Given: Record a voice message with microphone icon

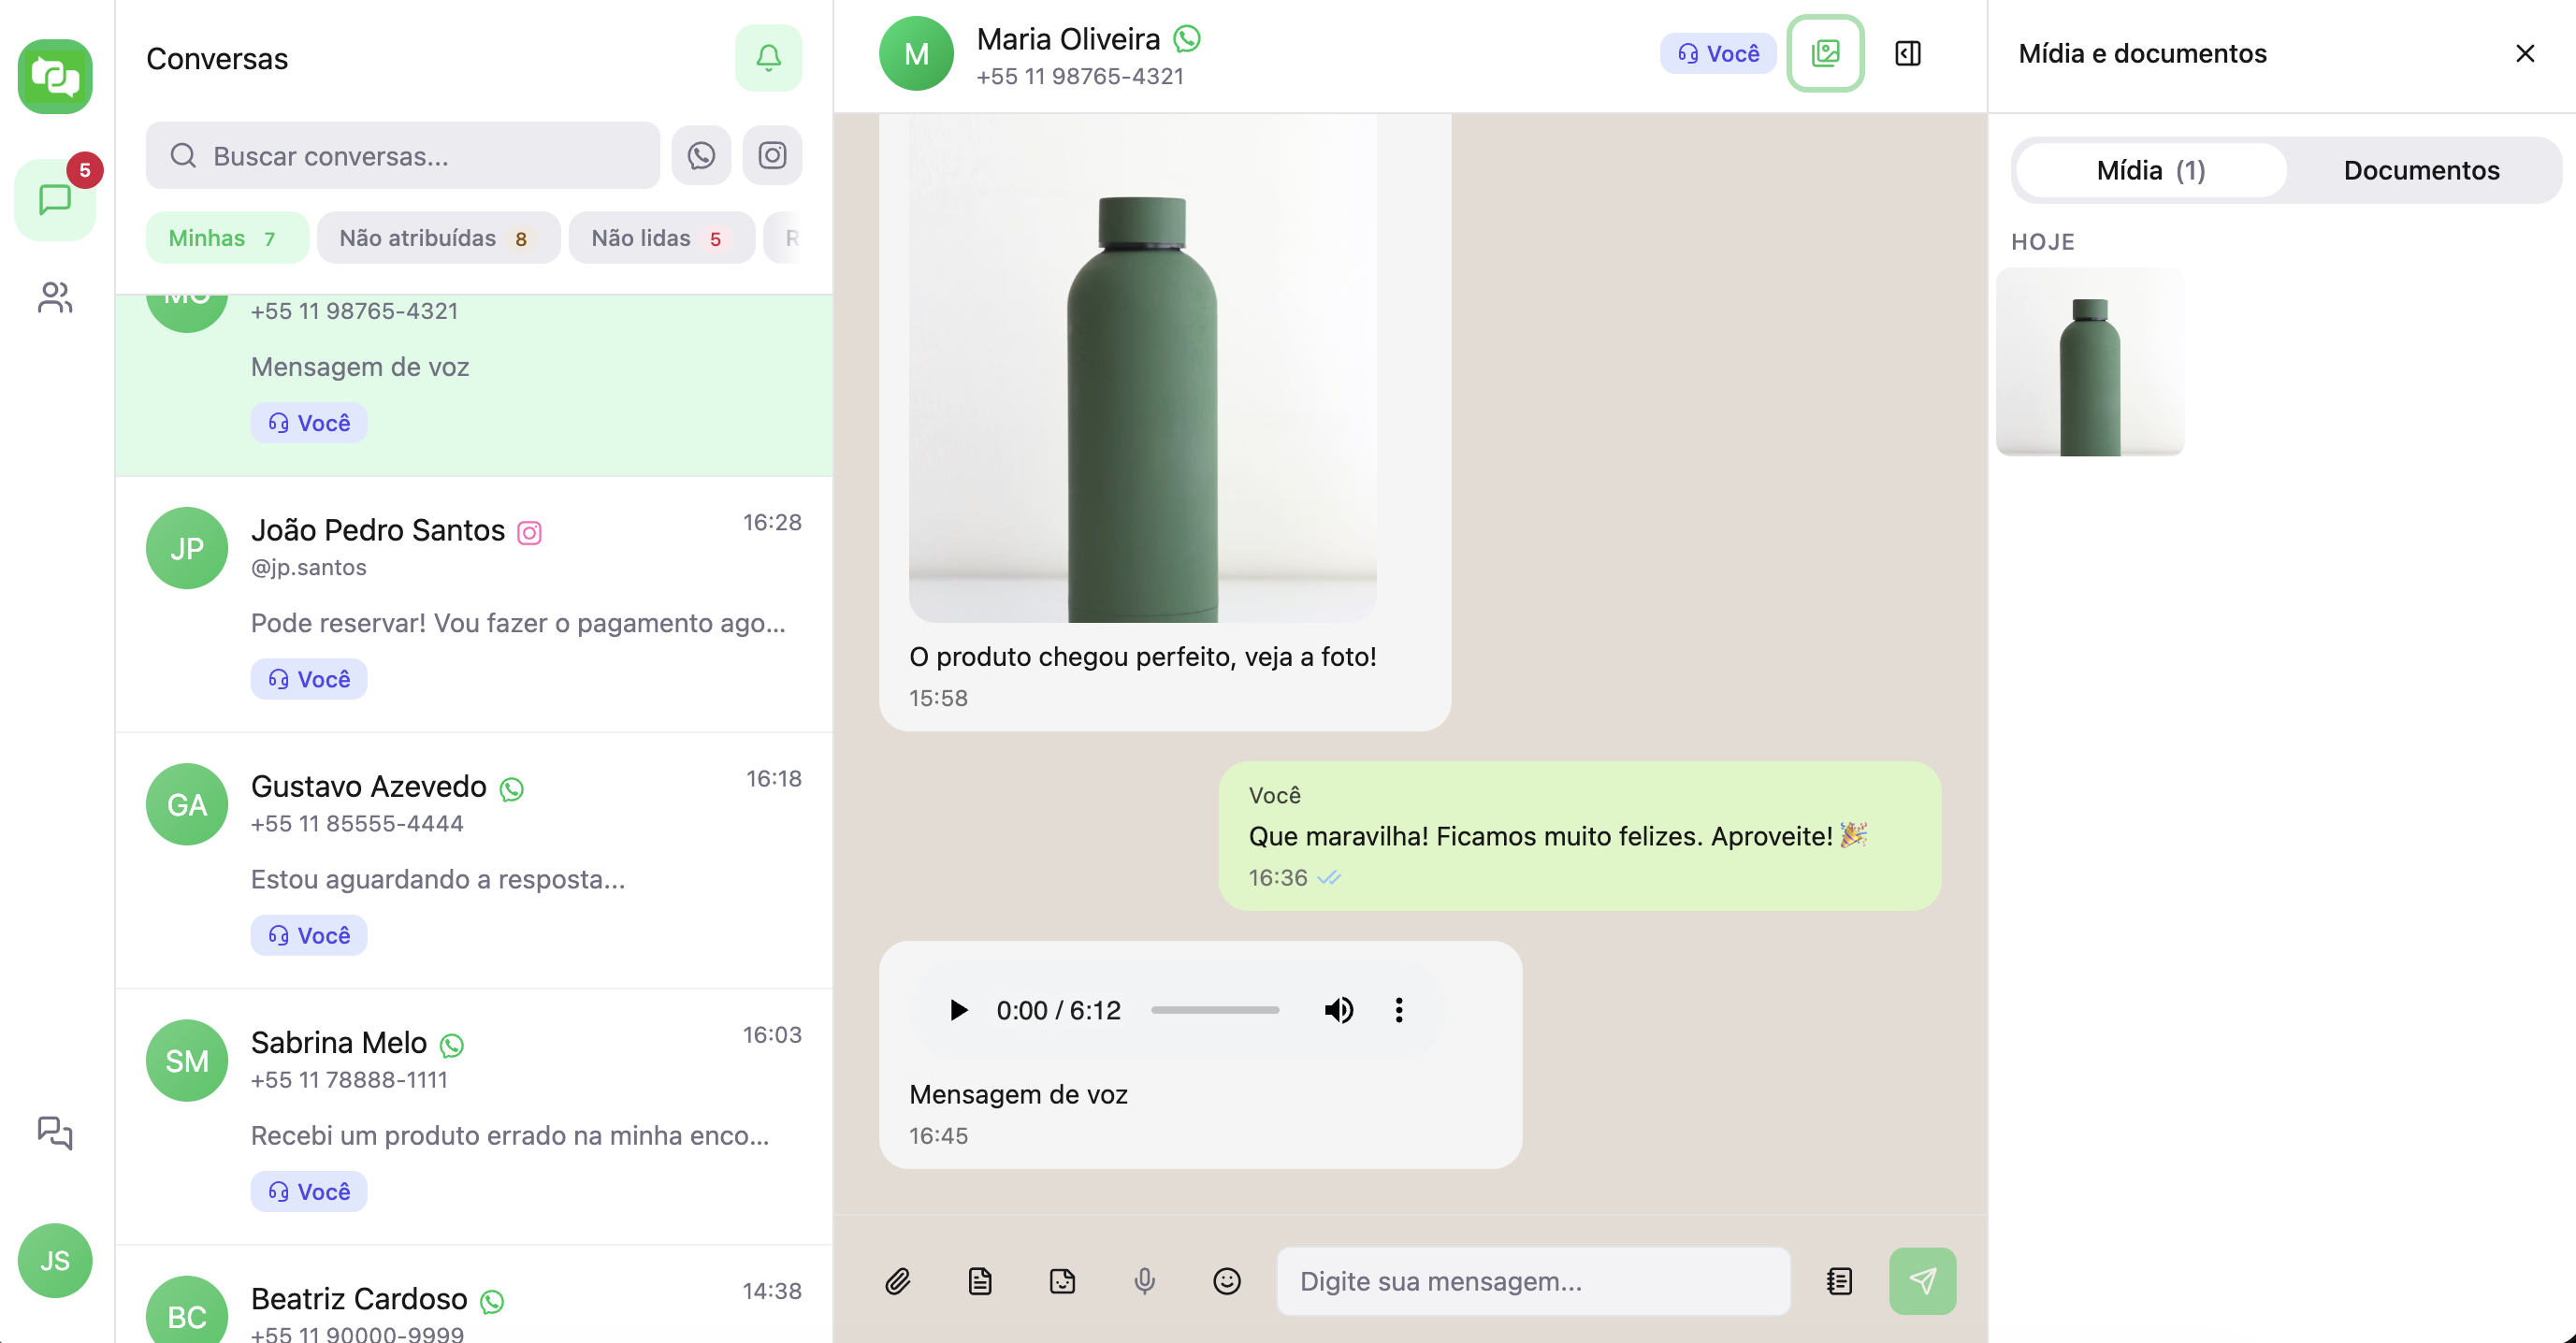Looking at the screenshot, I should tap(1144, 1281).
